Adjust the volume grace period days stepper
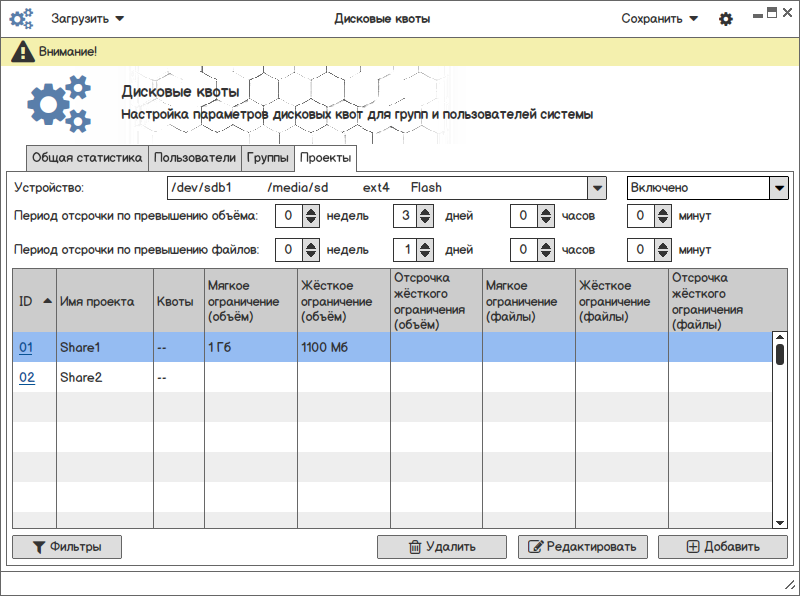800x596 pixels. coord(425,215)
